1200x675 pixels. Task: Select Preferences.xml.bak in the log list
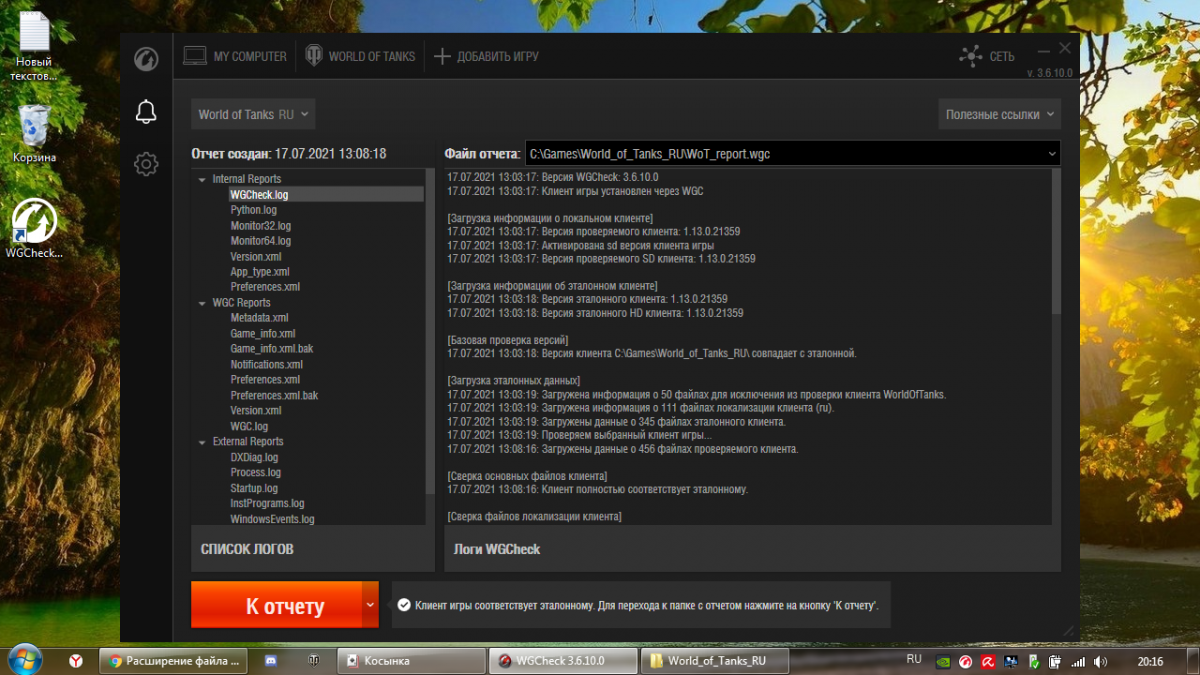274,395
